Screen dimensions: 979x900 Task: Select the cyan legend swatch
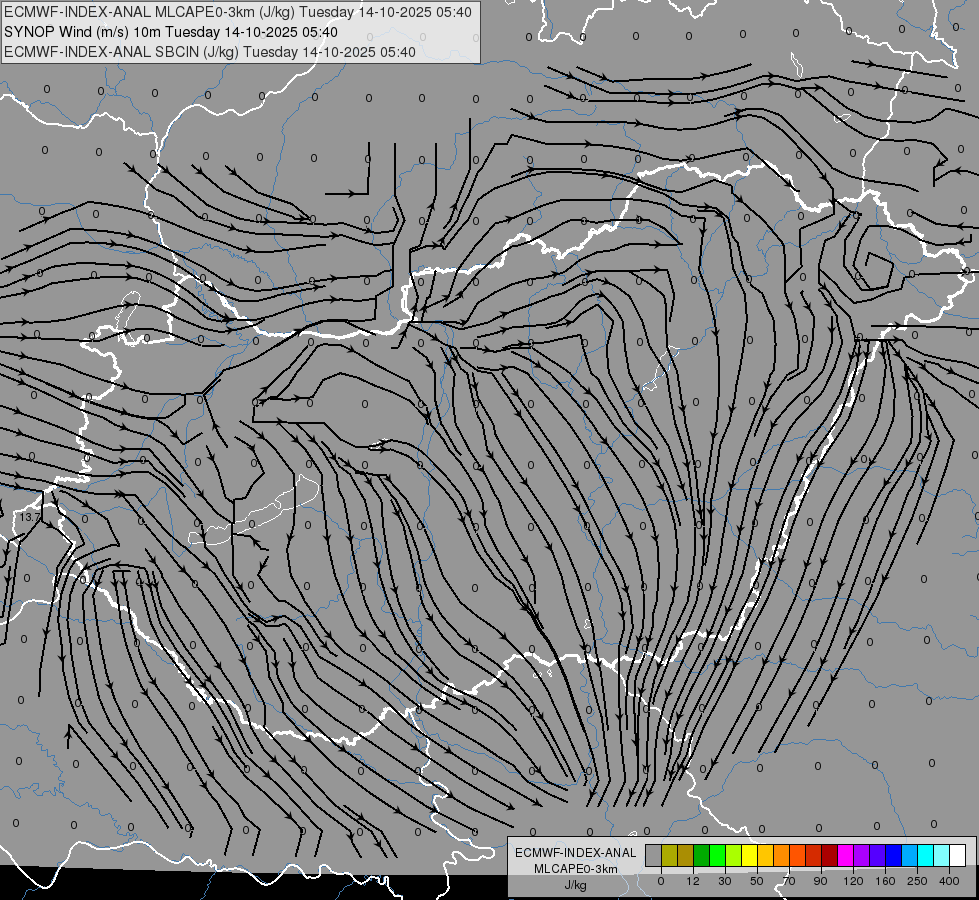tap(925, 855)
